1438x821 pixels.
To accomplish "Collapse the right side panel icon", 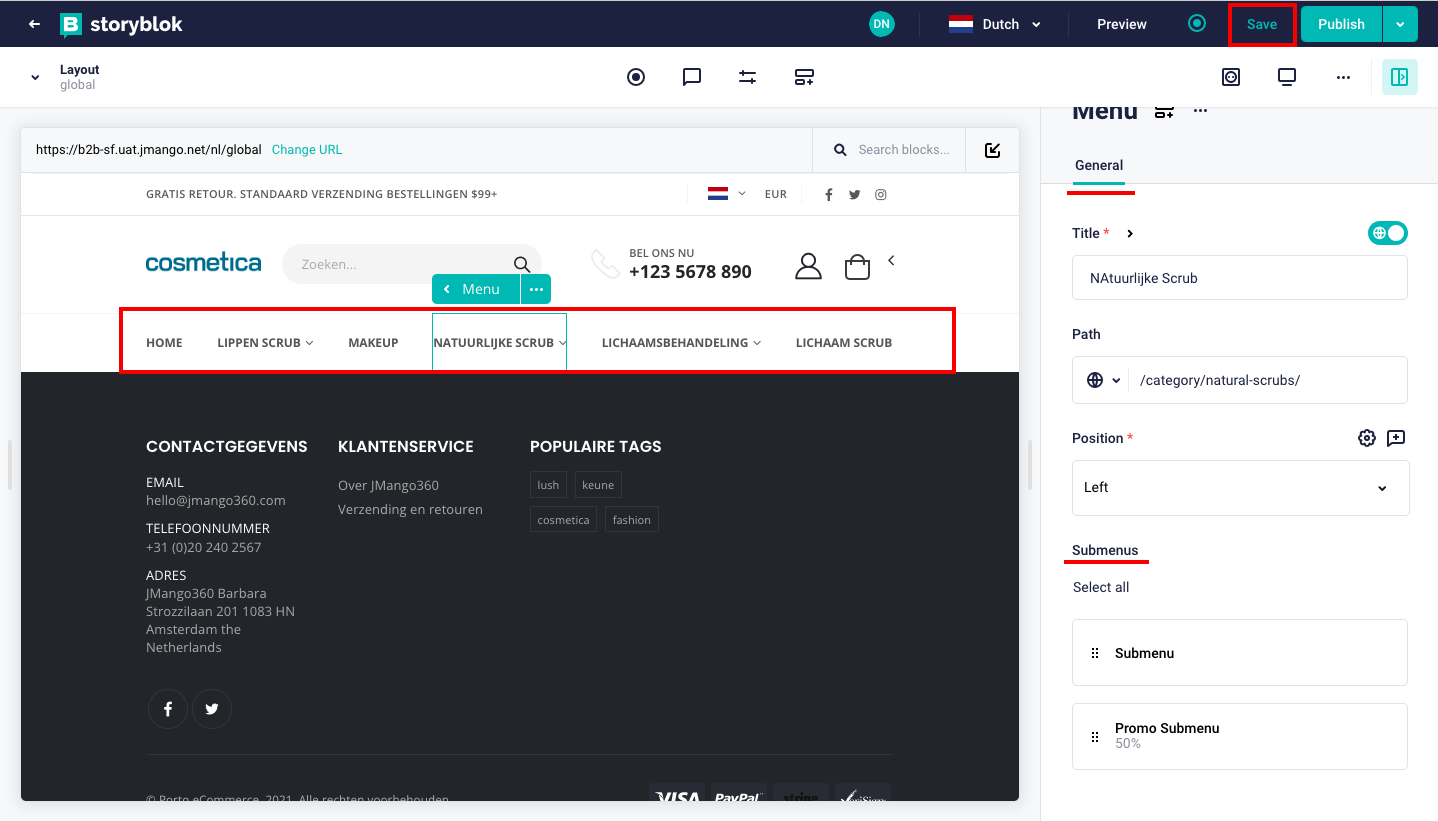I will [1399, 77].
